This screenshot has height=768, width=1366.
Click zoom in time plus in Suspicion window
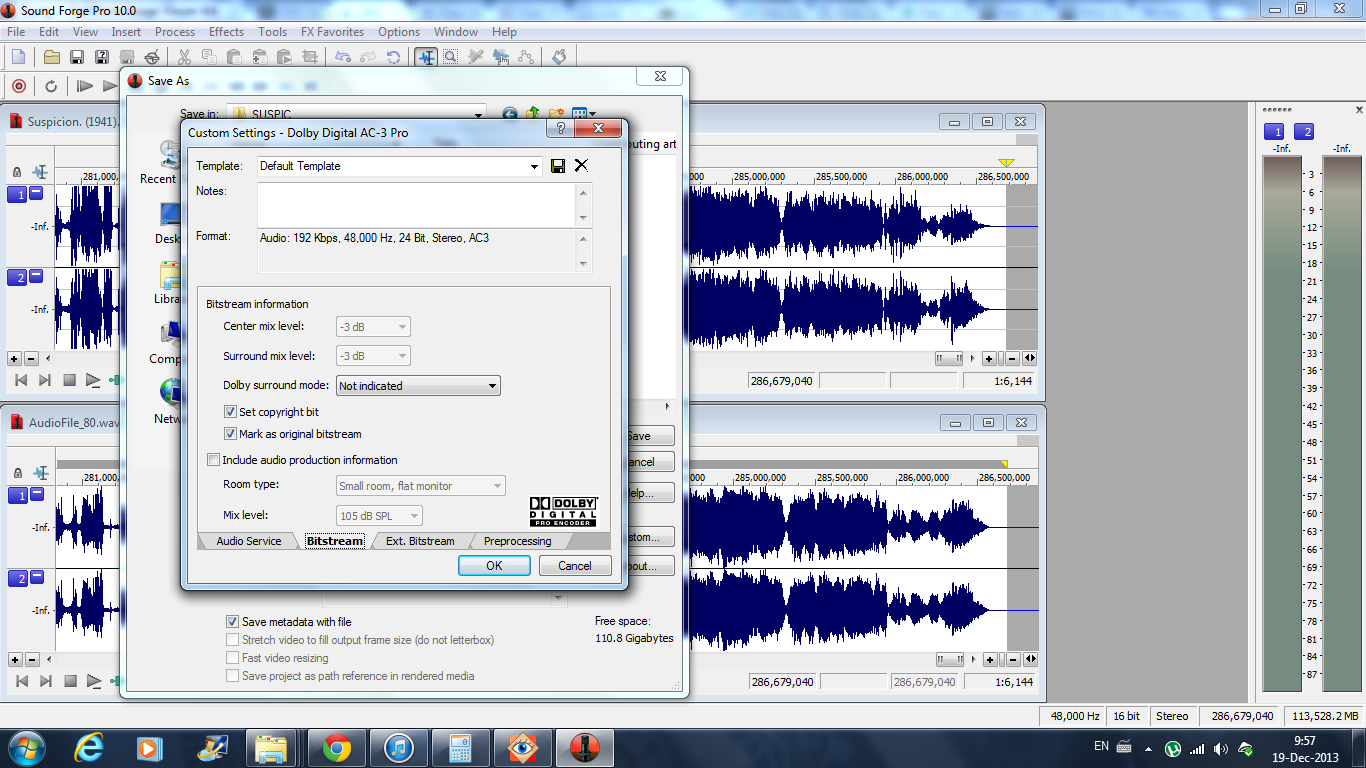[x=989, y=358]
